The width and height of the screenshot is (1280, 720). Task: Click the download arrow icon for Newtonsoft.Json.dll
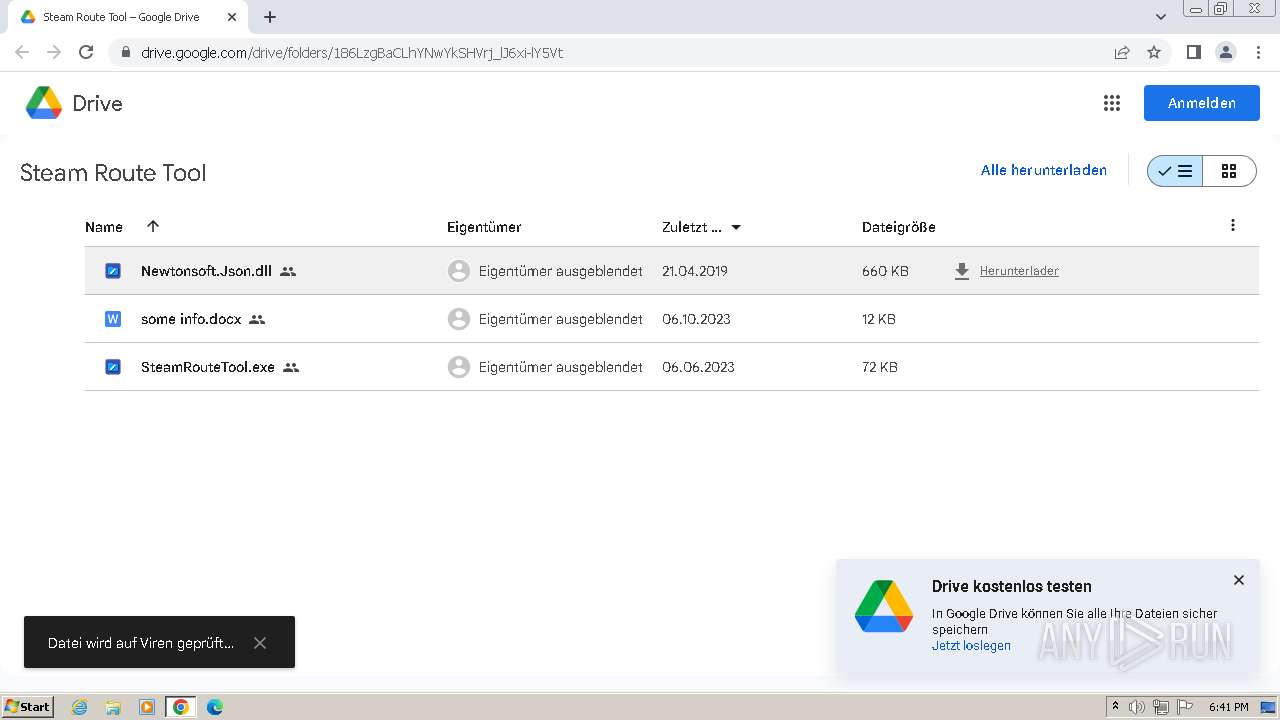click(962, 271)
